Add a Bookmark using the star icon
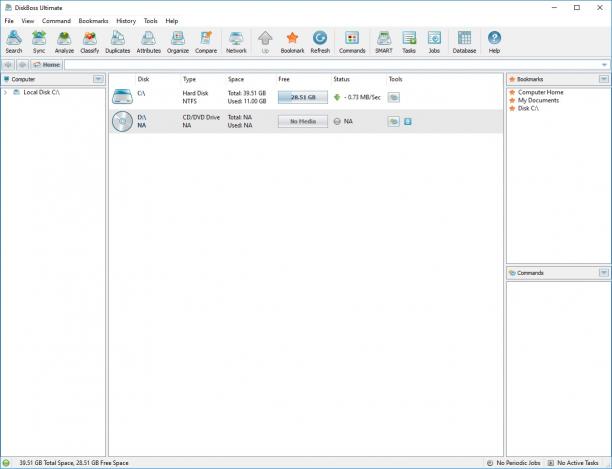The image size is (612, 469). (x=292, y=42)
